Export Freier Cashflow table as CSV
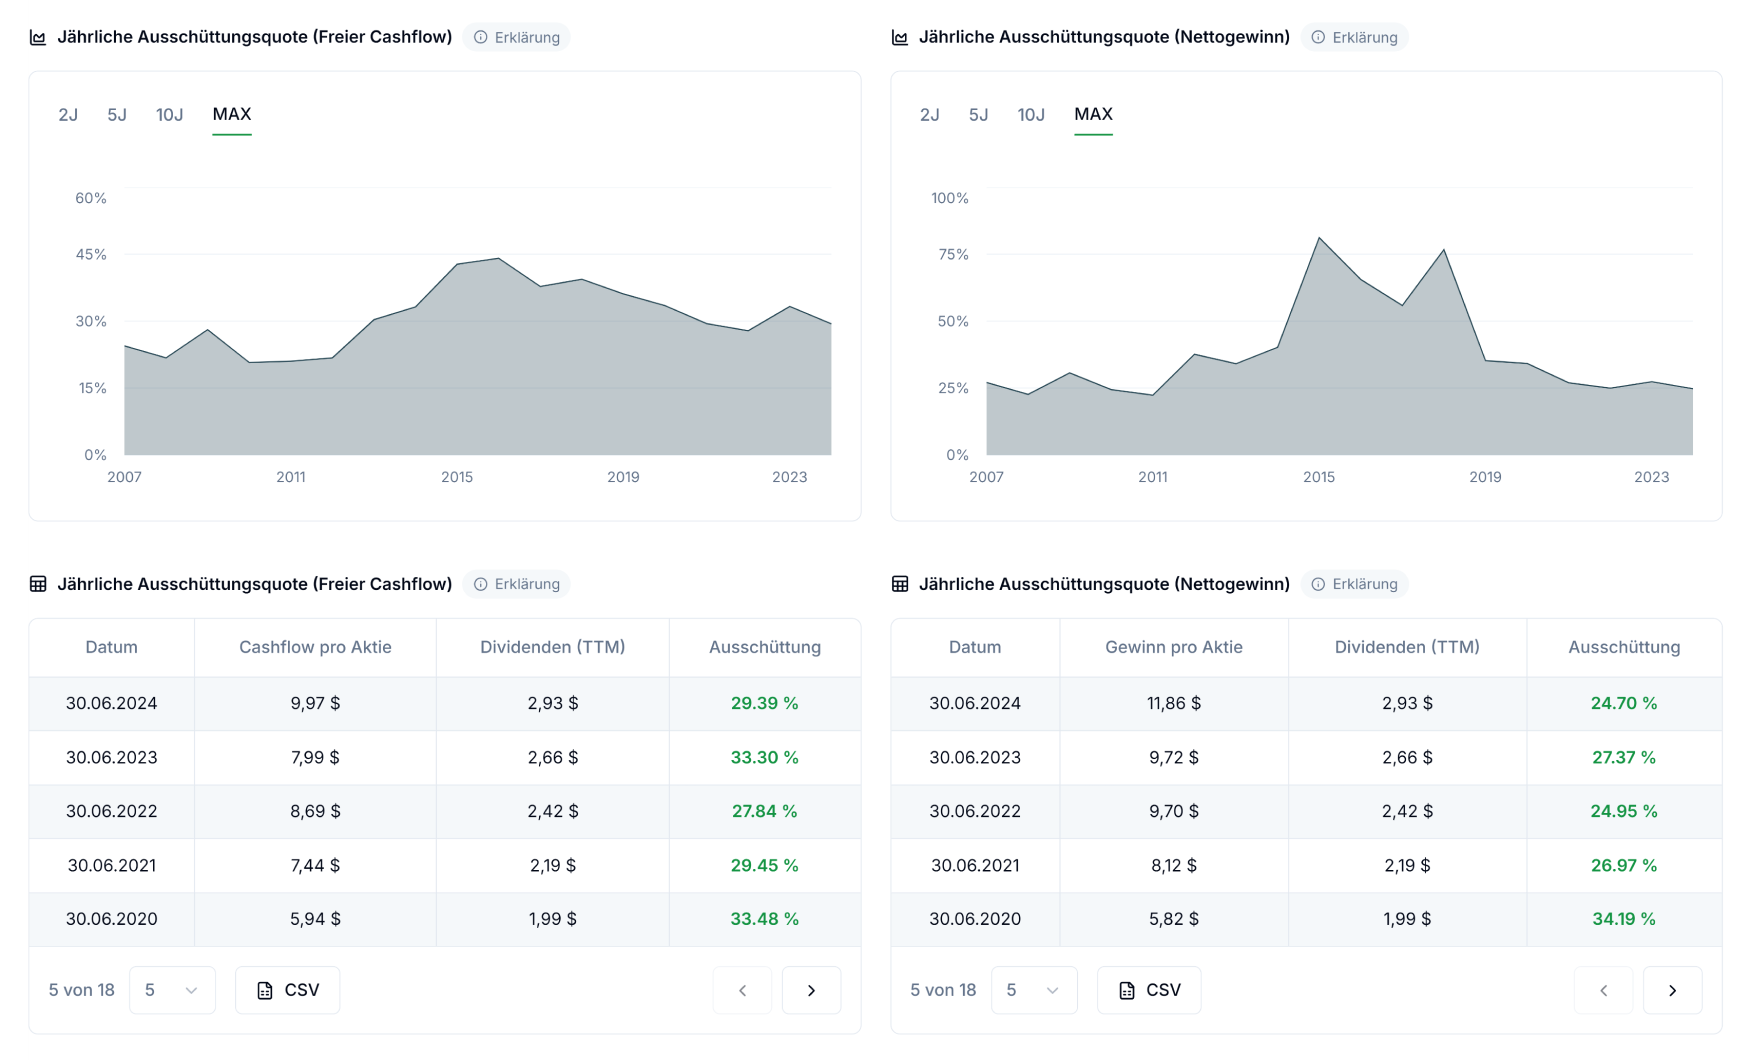Screen dimensions: 1751x1060 coord(288,990)
